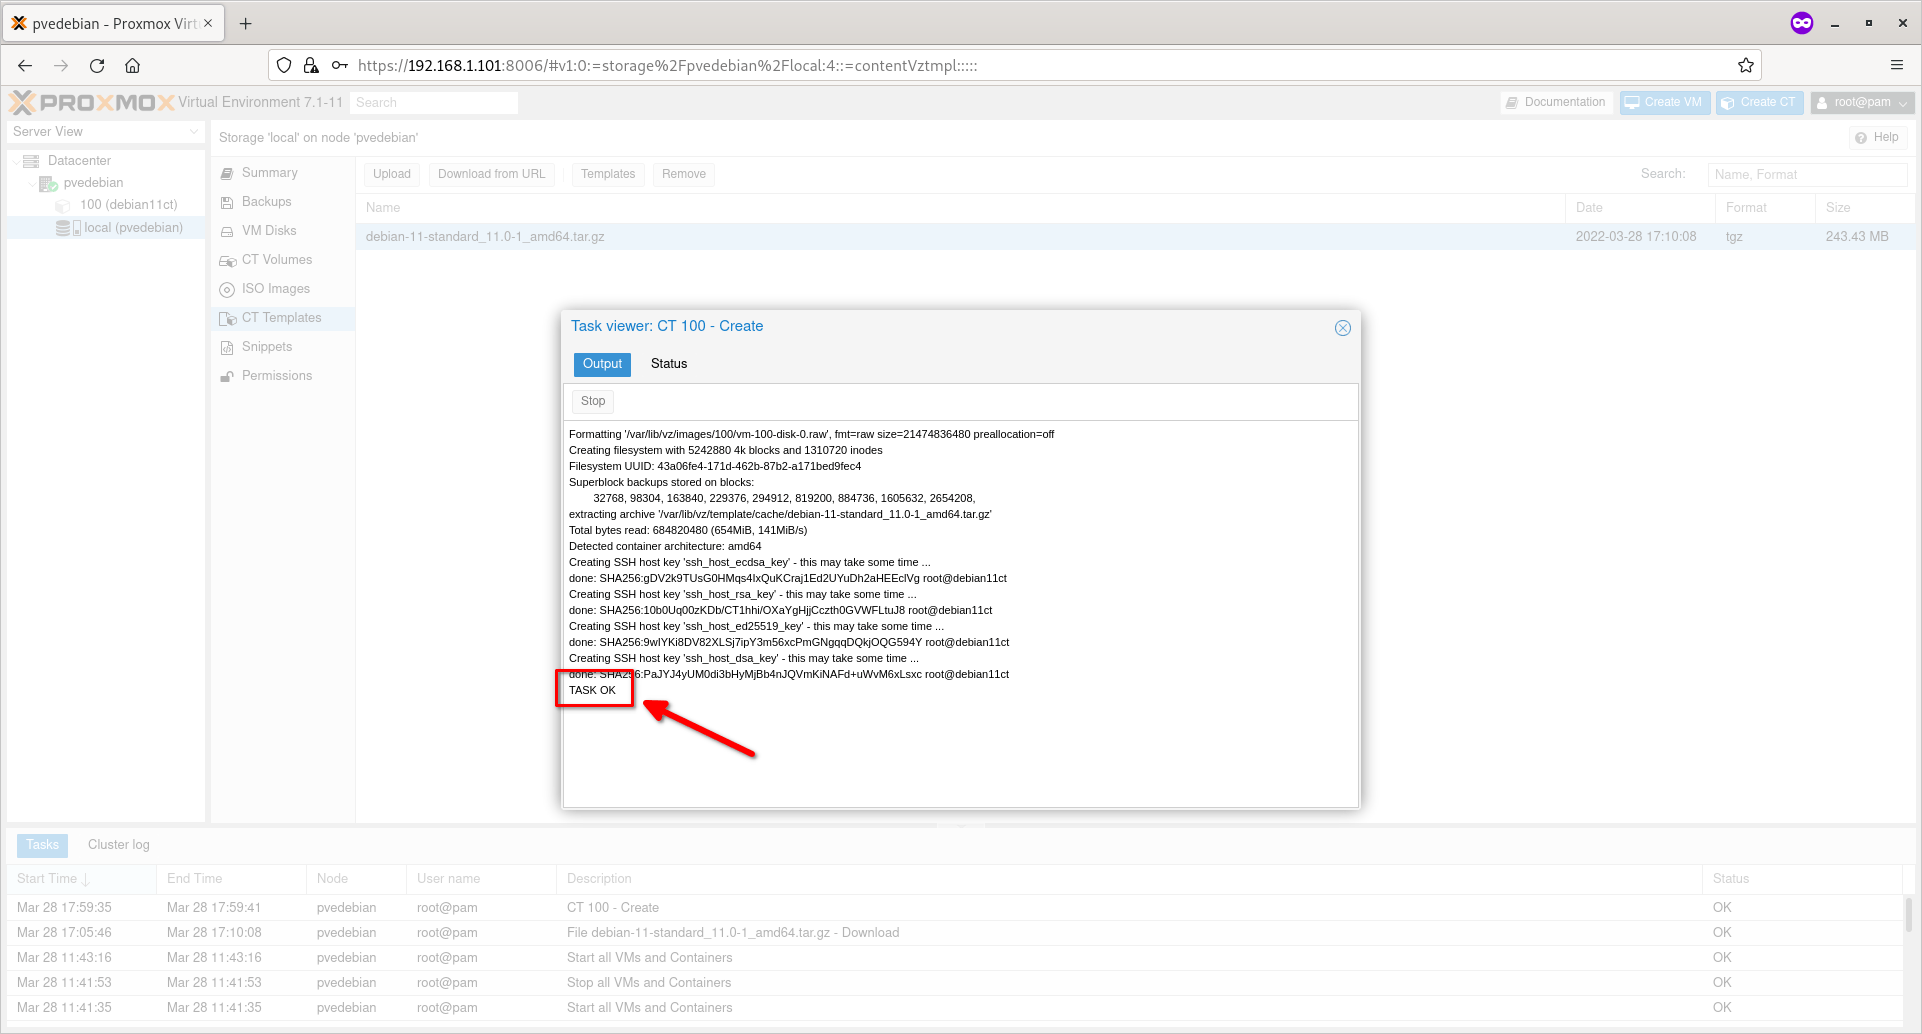The height and width of the screenshot is (1034, 1922).
Task: Sort tasks by Start Time column
Action: (x=81, y=879)
